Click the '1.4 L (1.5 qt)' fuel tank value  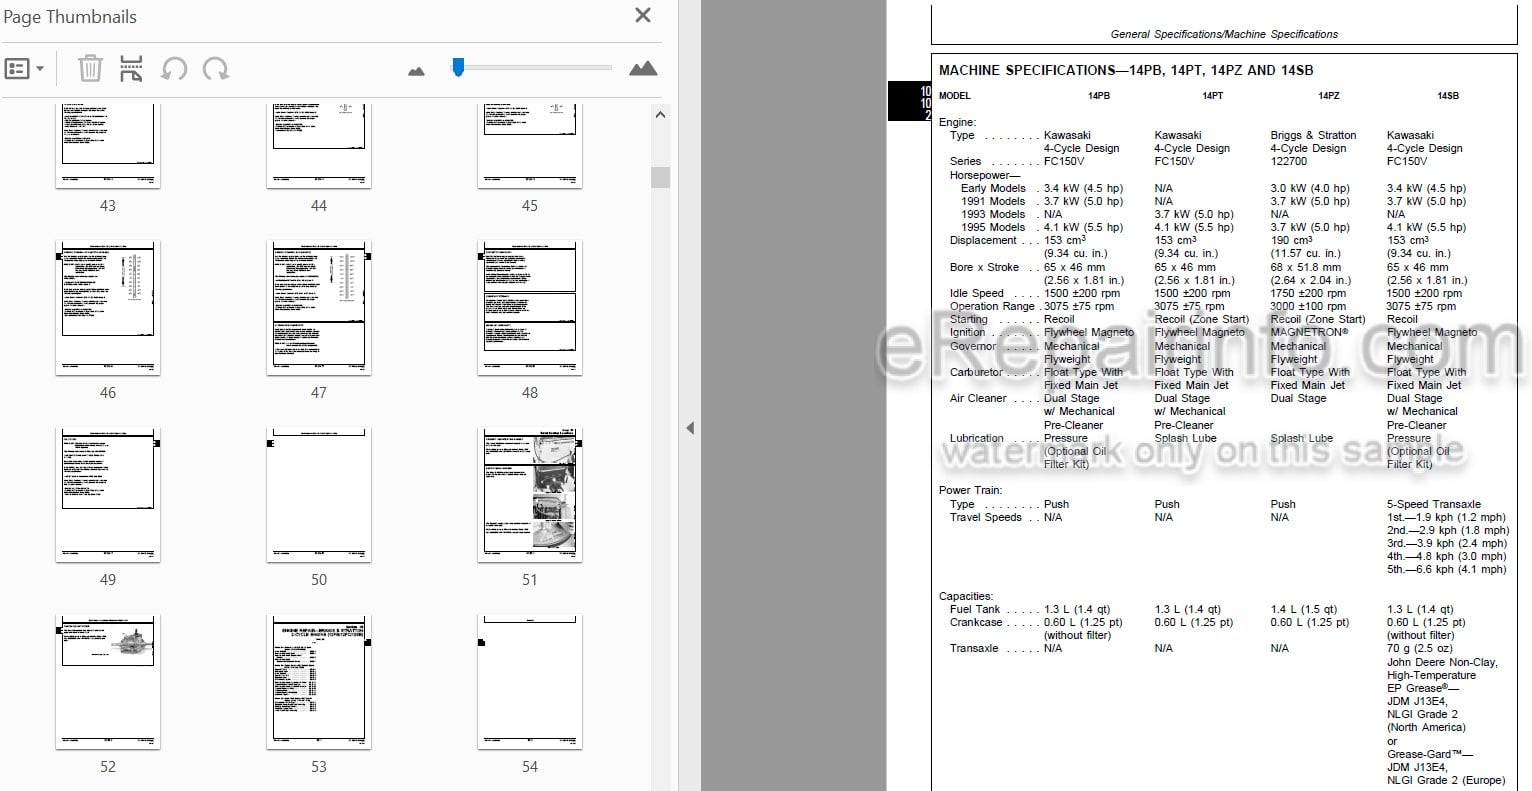click(1303, 609)
